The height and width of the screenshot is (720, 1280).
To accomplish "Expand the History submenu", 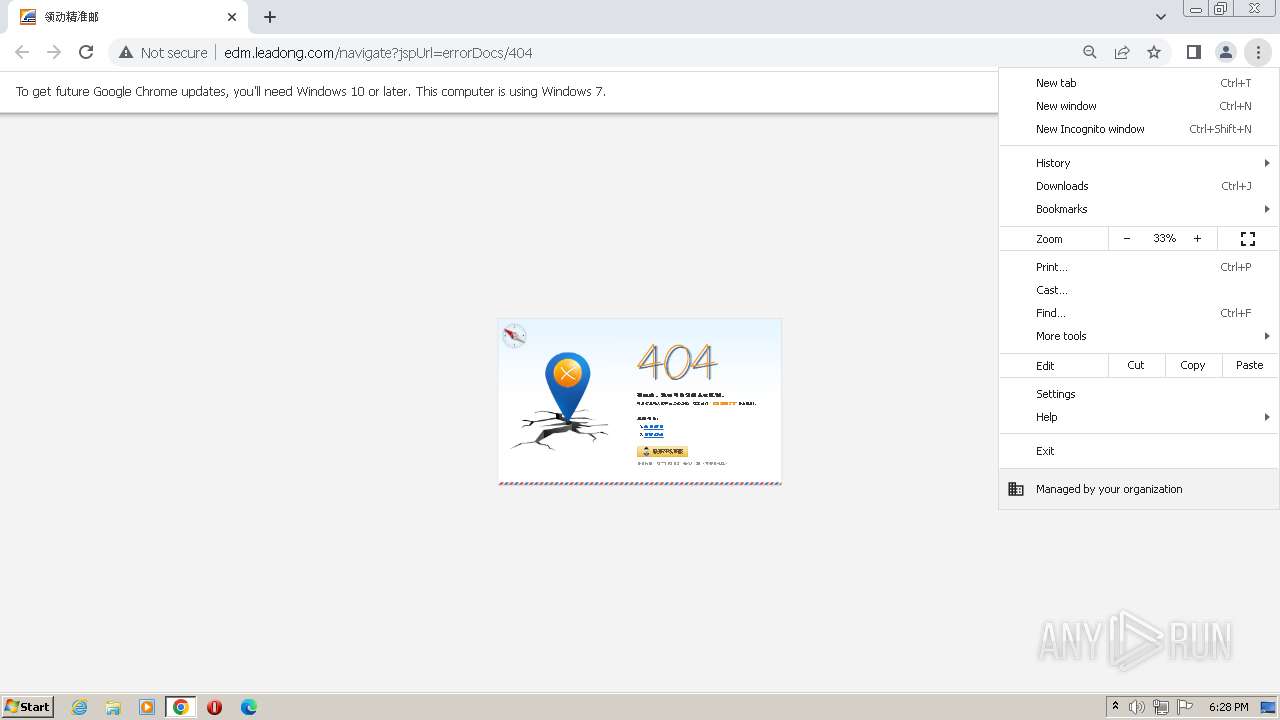I will coord(1139,163).
